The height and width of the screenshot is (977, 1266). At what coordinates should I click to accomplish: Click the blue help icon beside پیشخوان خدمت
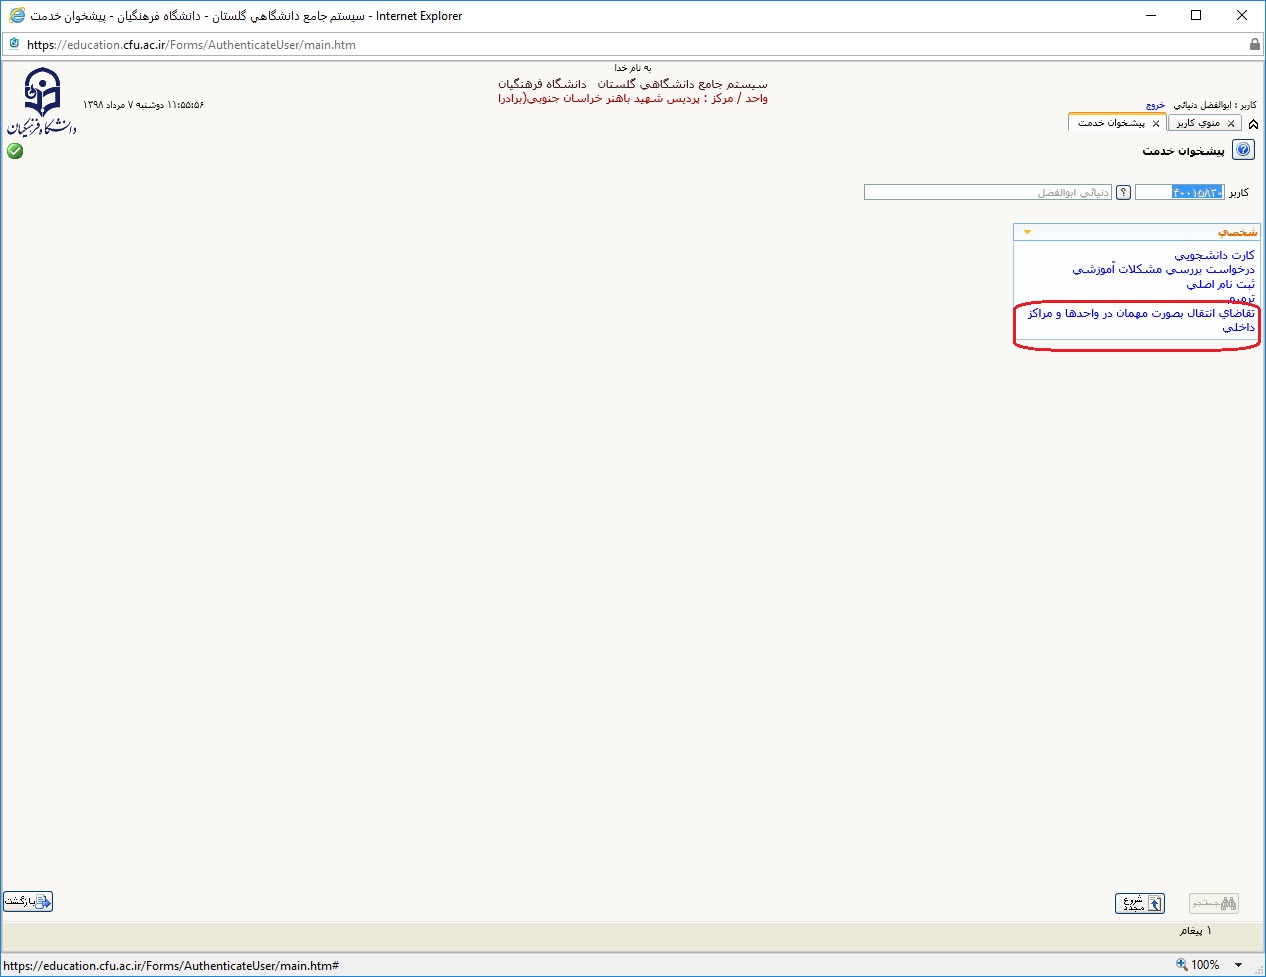1243,150
